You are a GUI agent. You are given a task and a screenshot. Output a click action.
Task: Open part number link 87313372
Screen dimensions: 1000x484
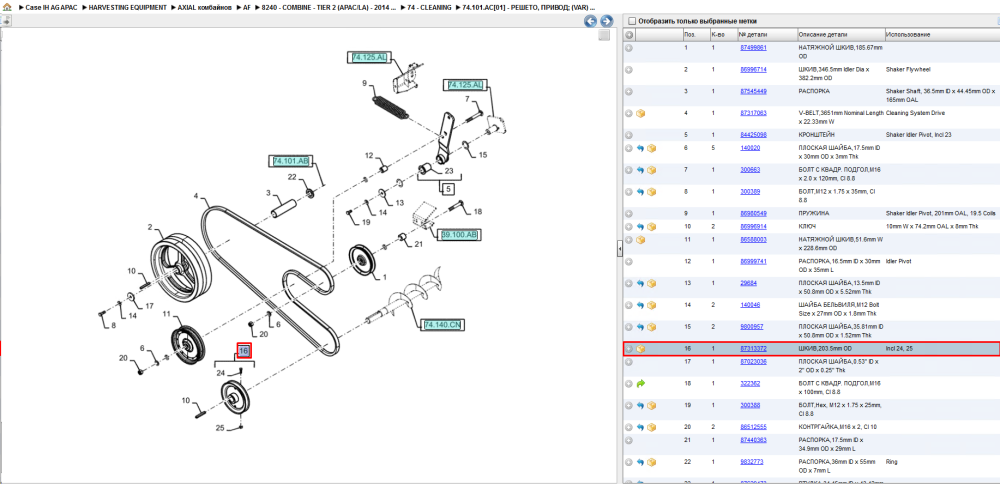(x=753, y=349)
